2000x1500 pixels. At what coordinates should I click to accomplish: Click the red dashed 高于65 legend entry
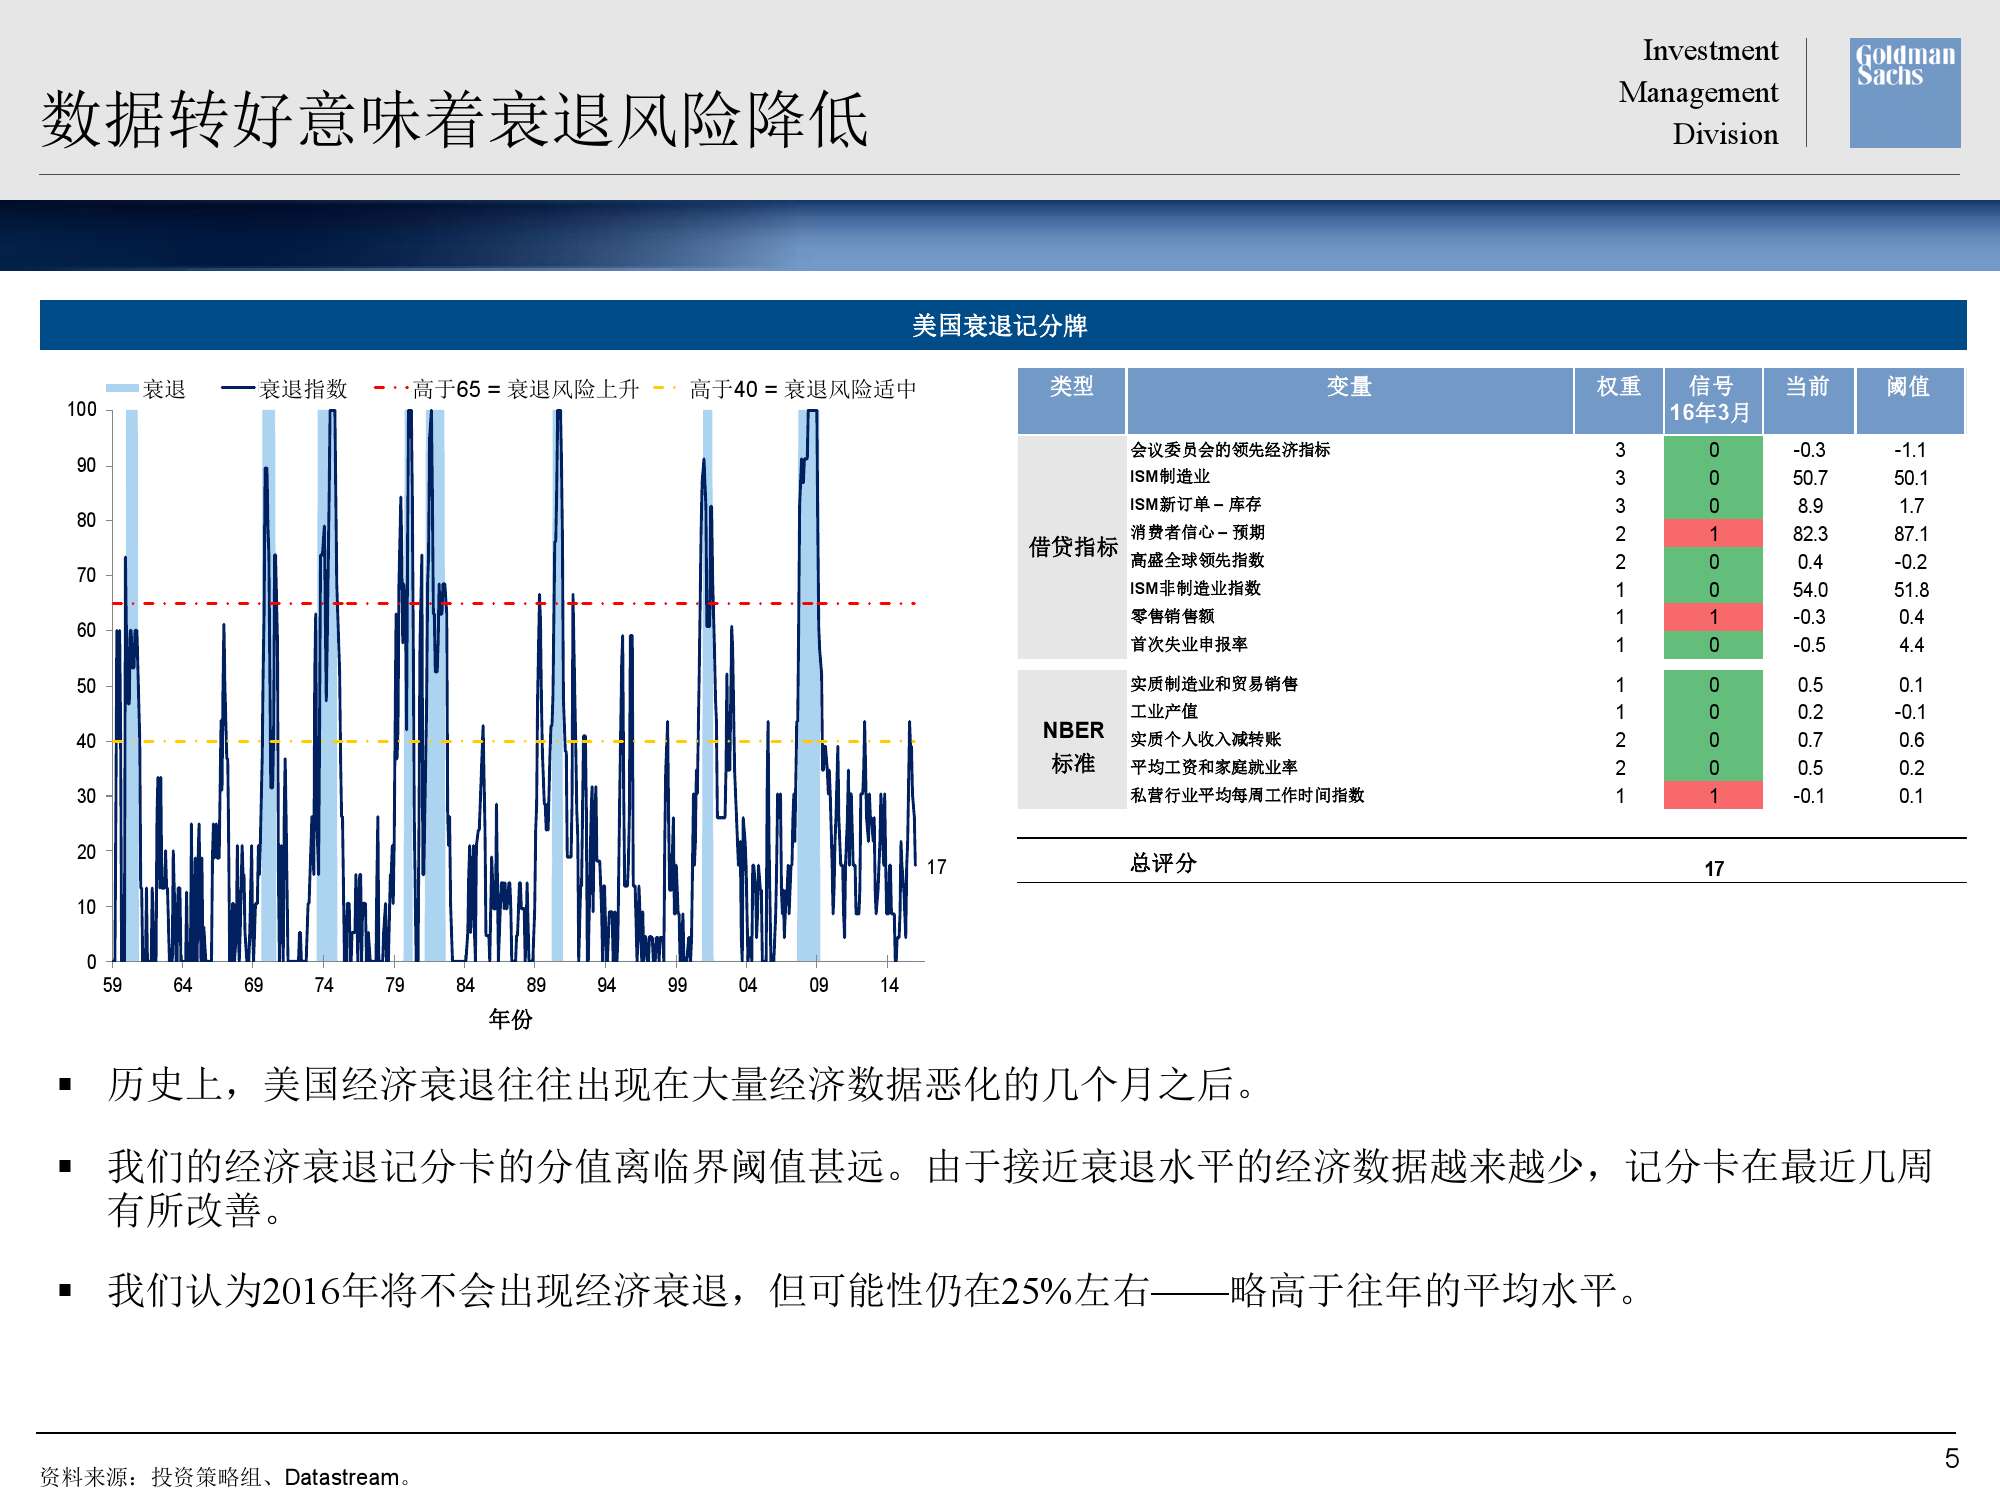point(506,389)
